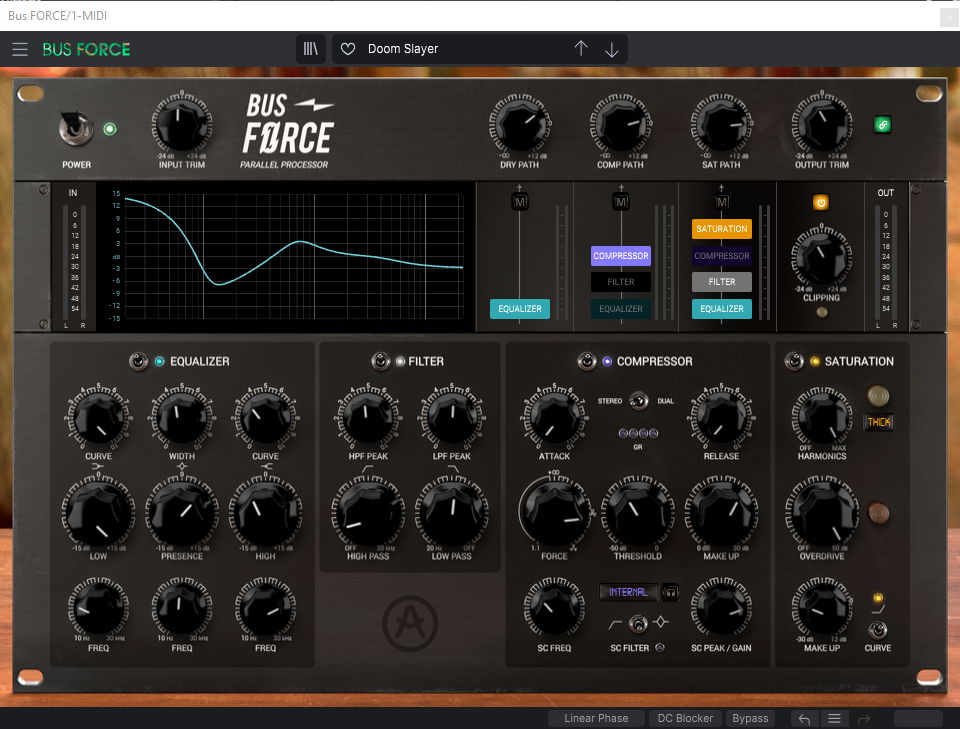Open the Internal sidechain source selector
Image resolution: width=960 pixels, height=729 pixels.
[628, 592]
